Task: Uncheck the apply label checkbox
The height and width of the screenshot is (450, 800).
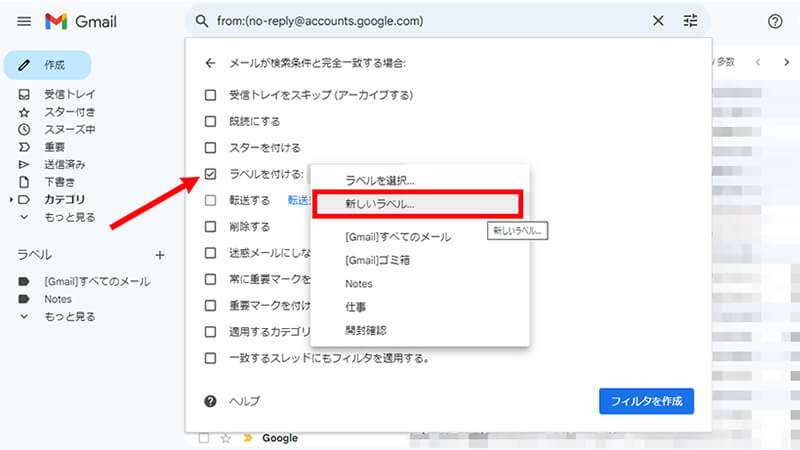Action: [x=210, y=174]
